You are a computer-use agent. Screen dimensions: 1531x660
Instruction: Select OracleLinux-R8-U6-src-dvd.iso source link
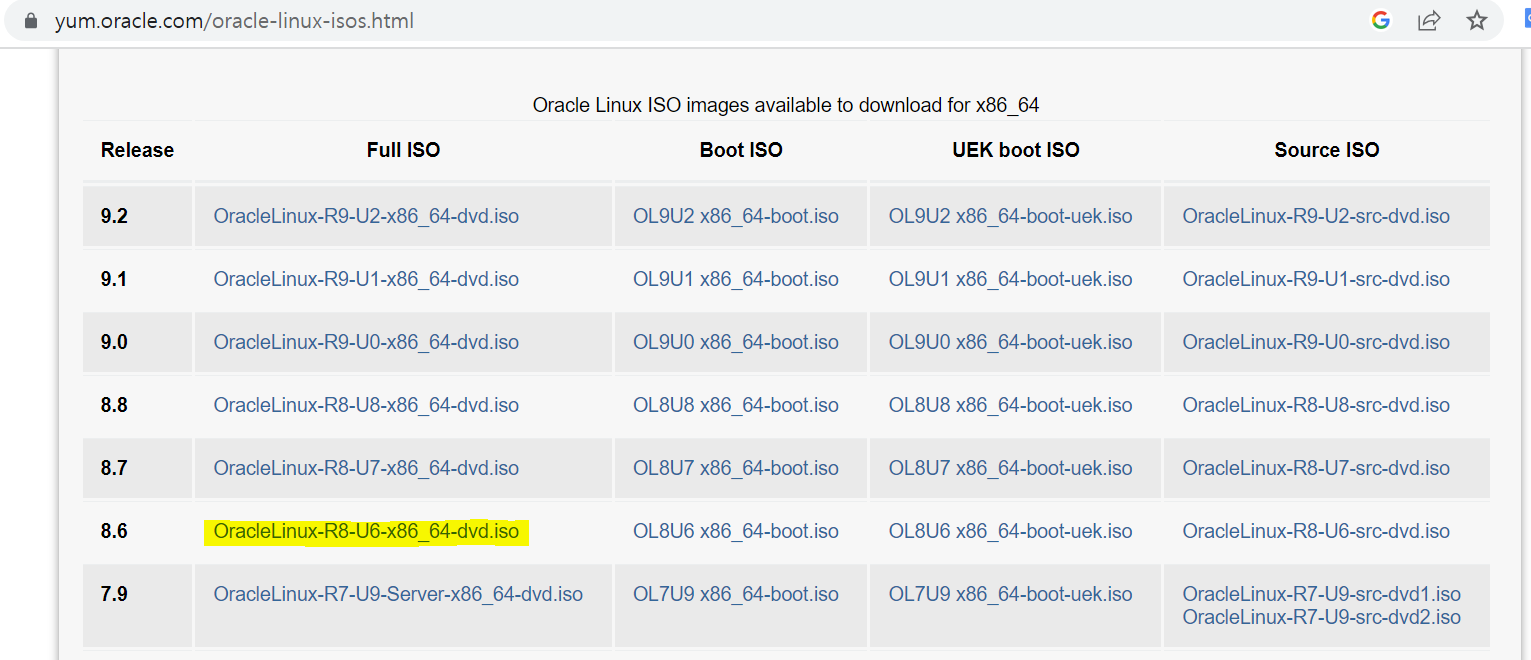1316,531
